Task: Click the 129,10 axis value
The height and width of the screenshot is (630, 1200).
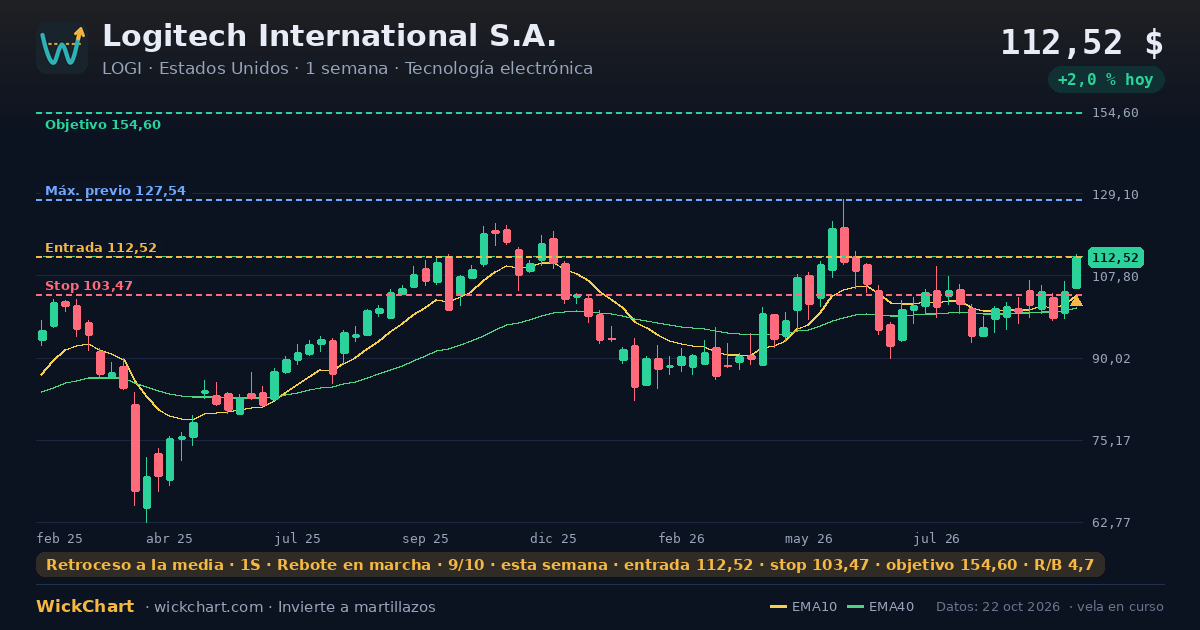Action: click(1116, 195)
